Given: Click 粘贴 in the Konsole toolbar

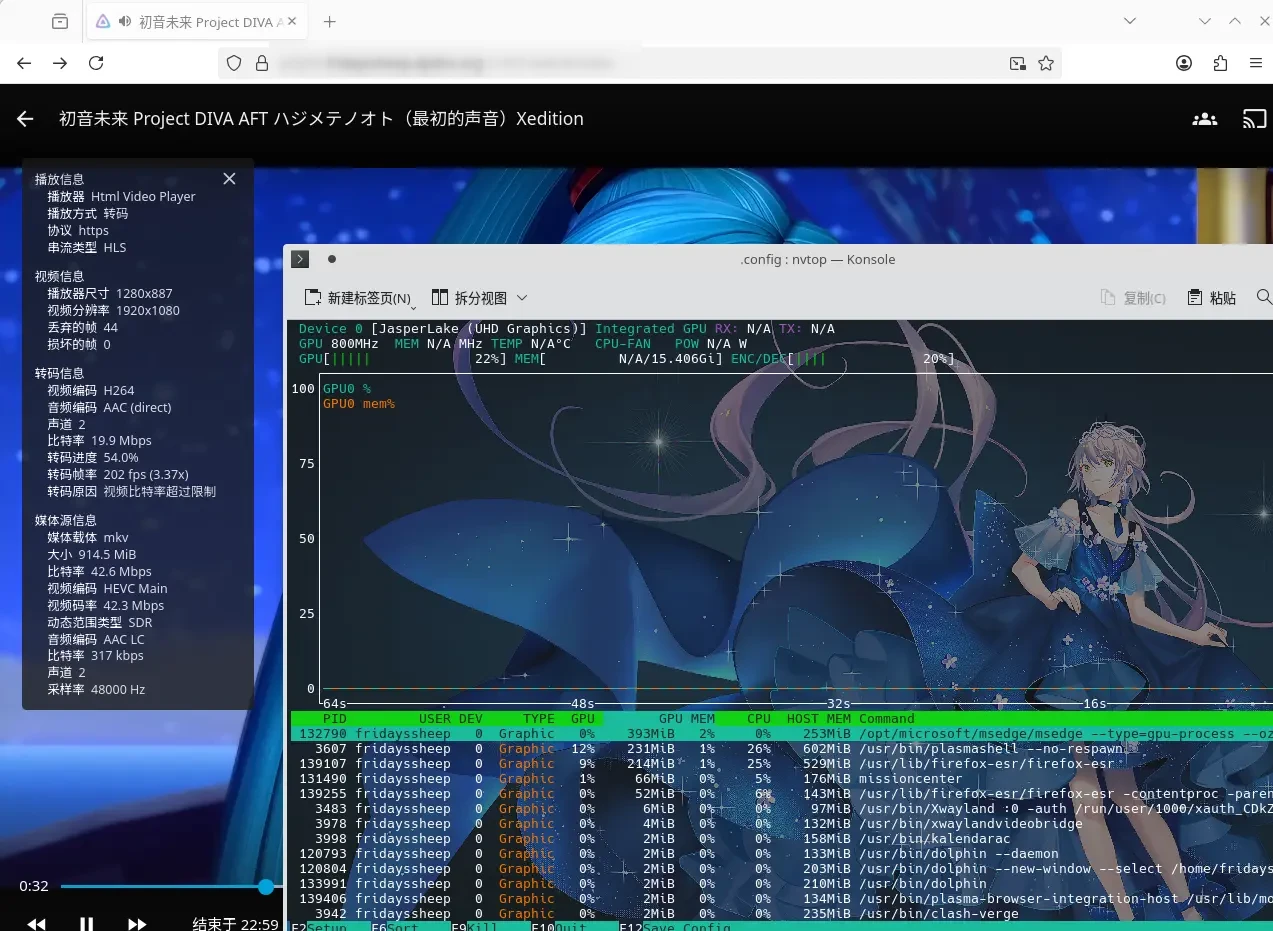Looking at the screenshot, I should [x=1211, y=297].
